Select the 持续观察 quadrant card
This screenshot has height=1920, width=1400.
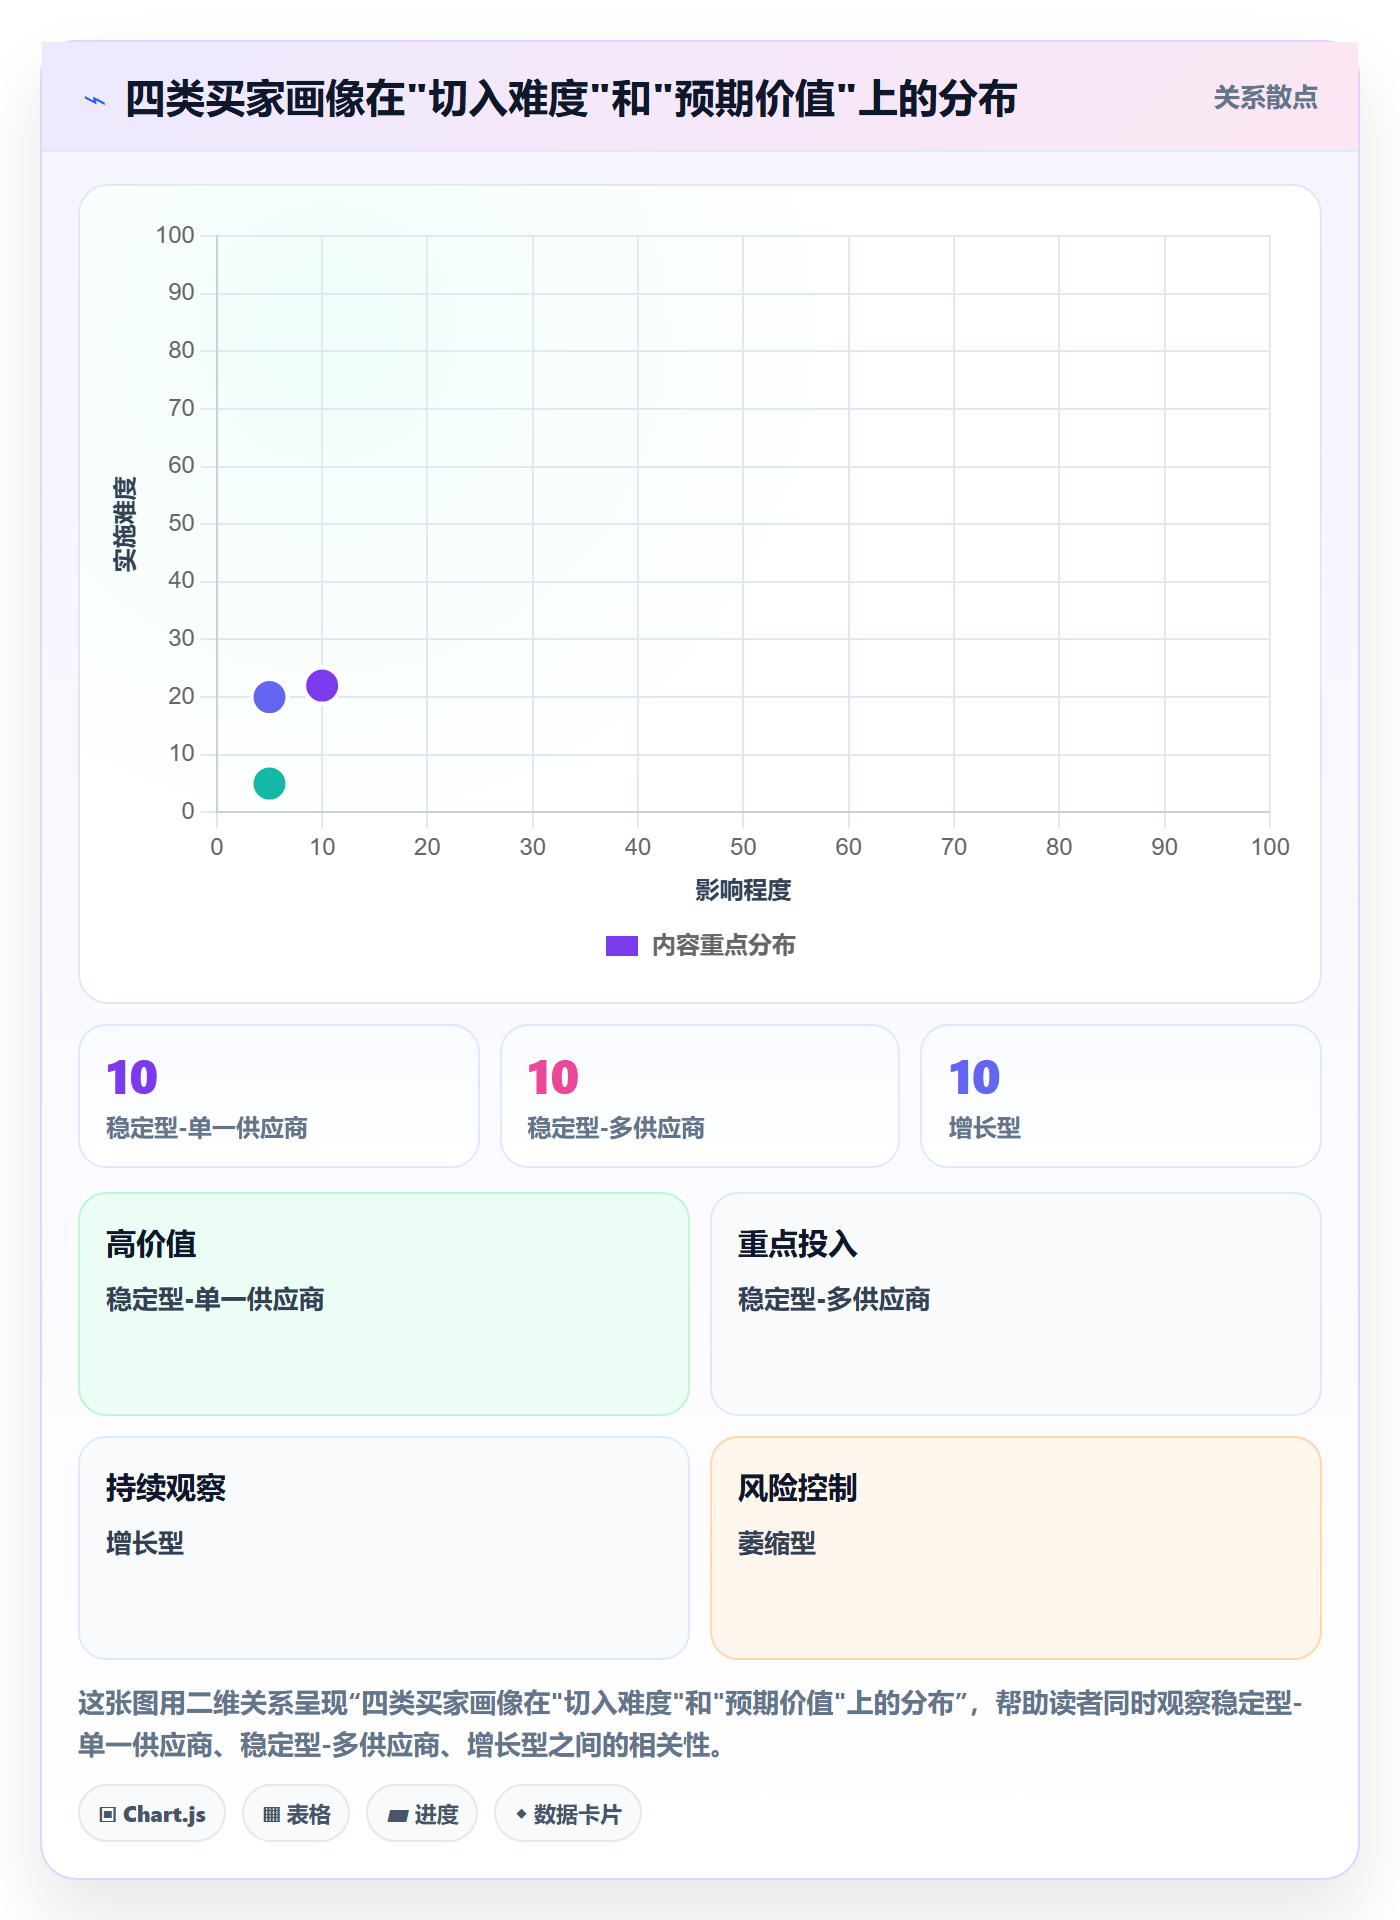(x=384, y=1548)
